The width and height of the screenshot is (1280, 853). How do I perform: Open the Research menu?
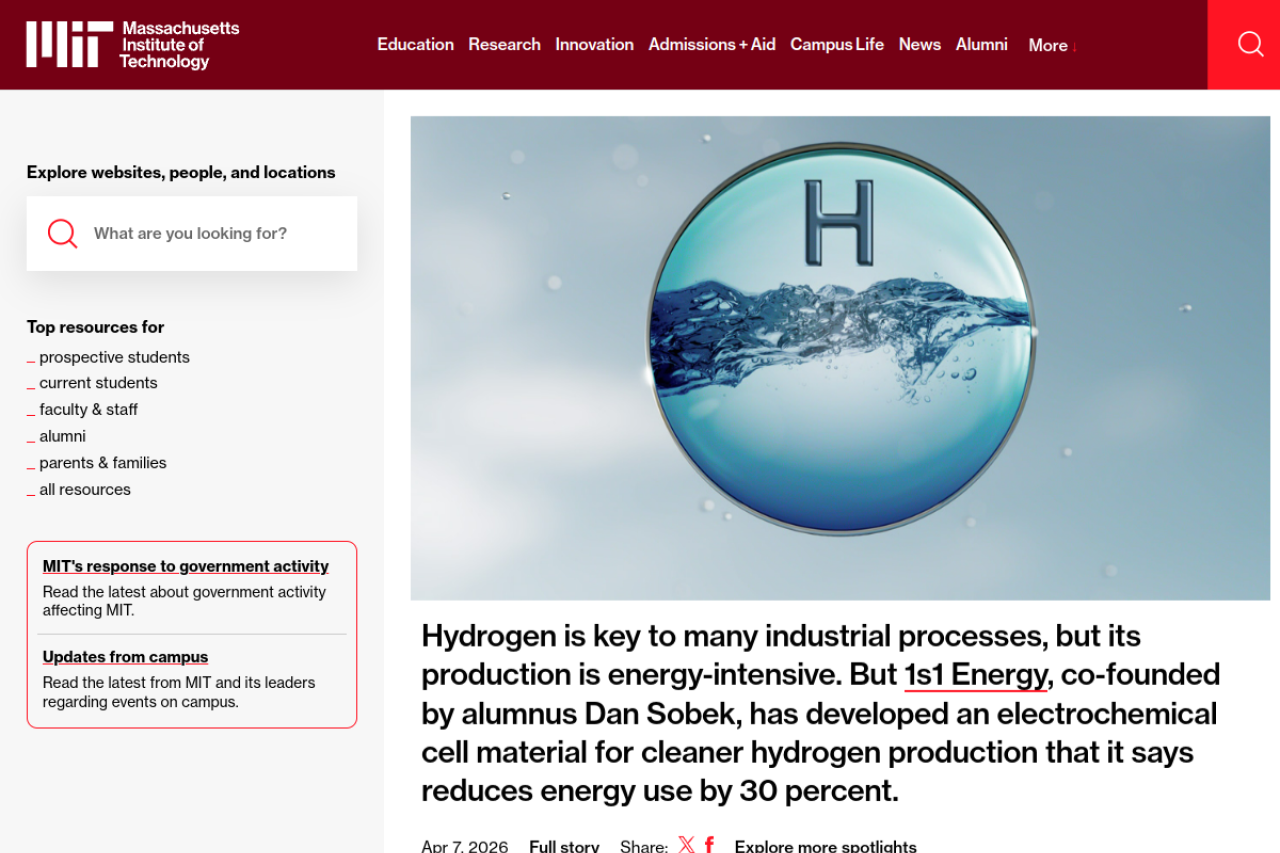click(504, 44)
